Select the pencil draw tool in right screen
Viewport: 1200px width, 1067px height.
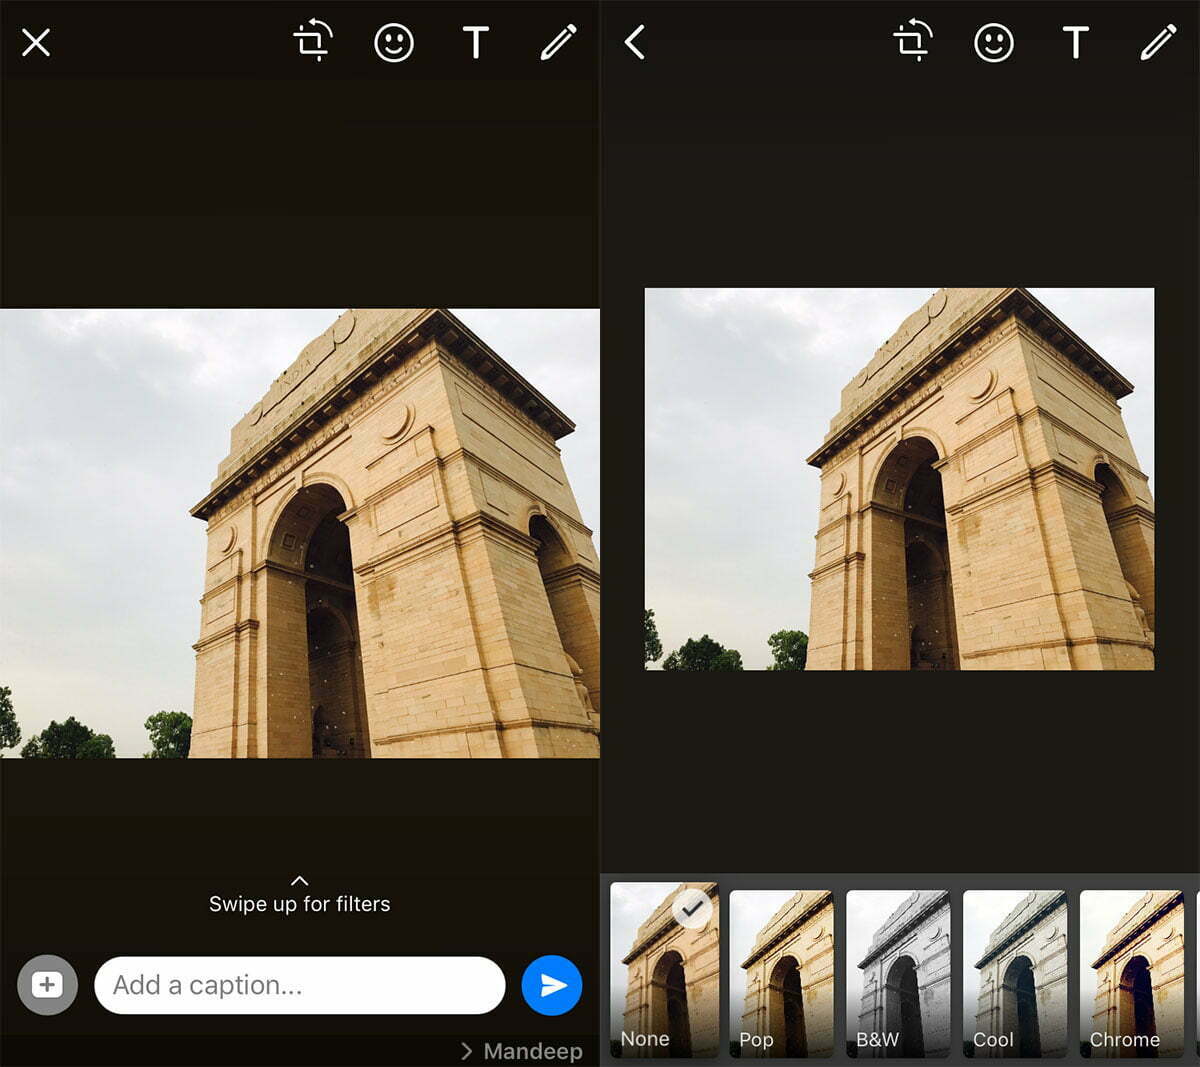coord(1158,42)
